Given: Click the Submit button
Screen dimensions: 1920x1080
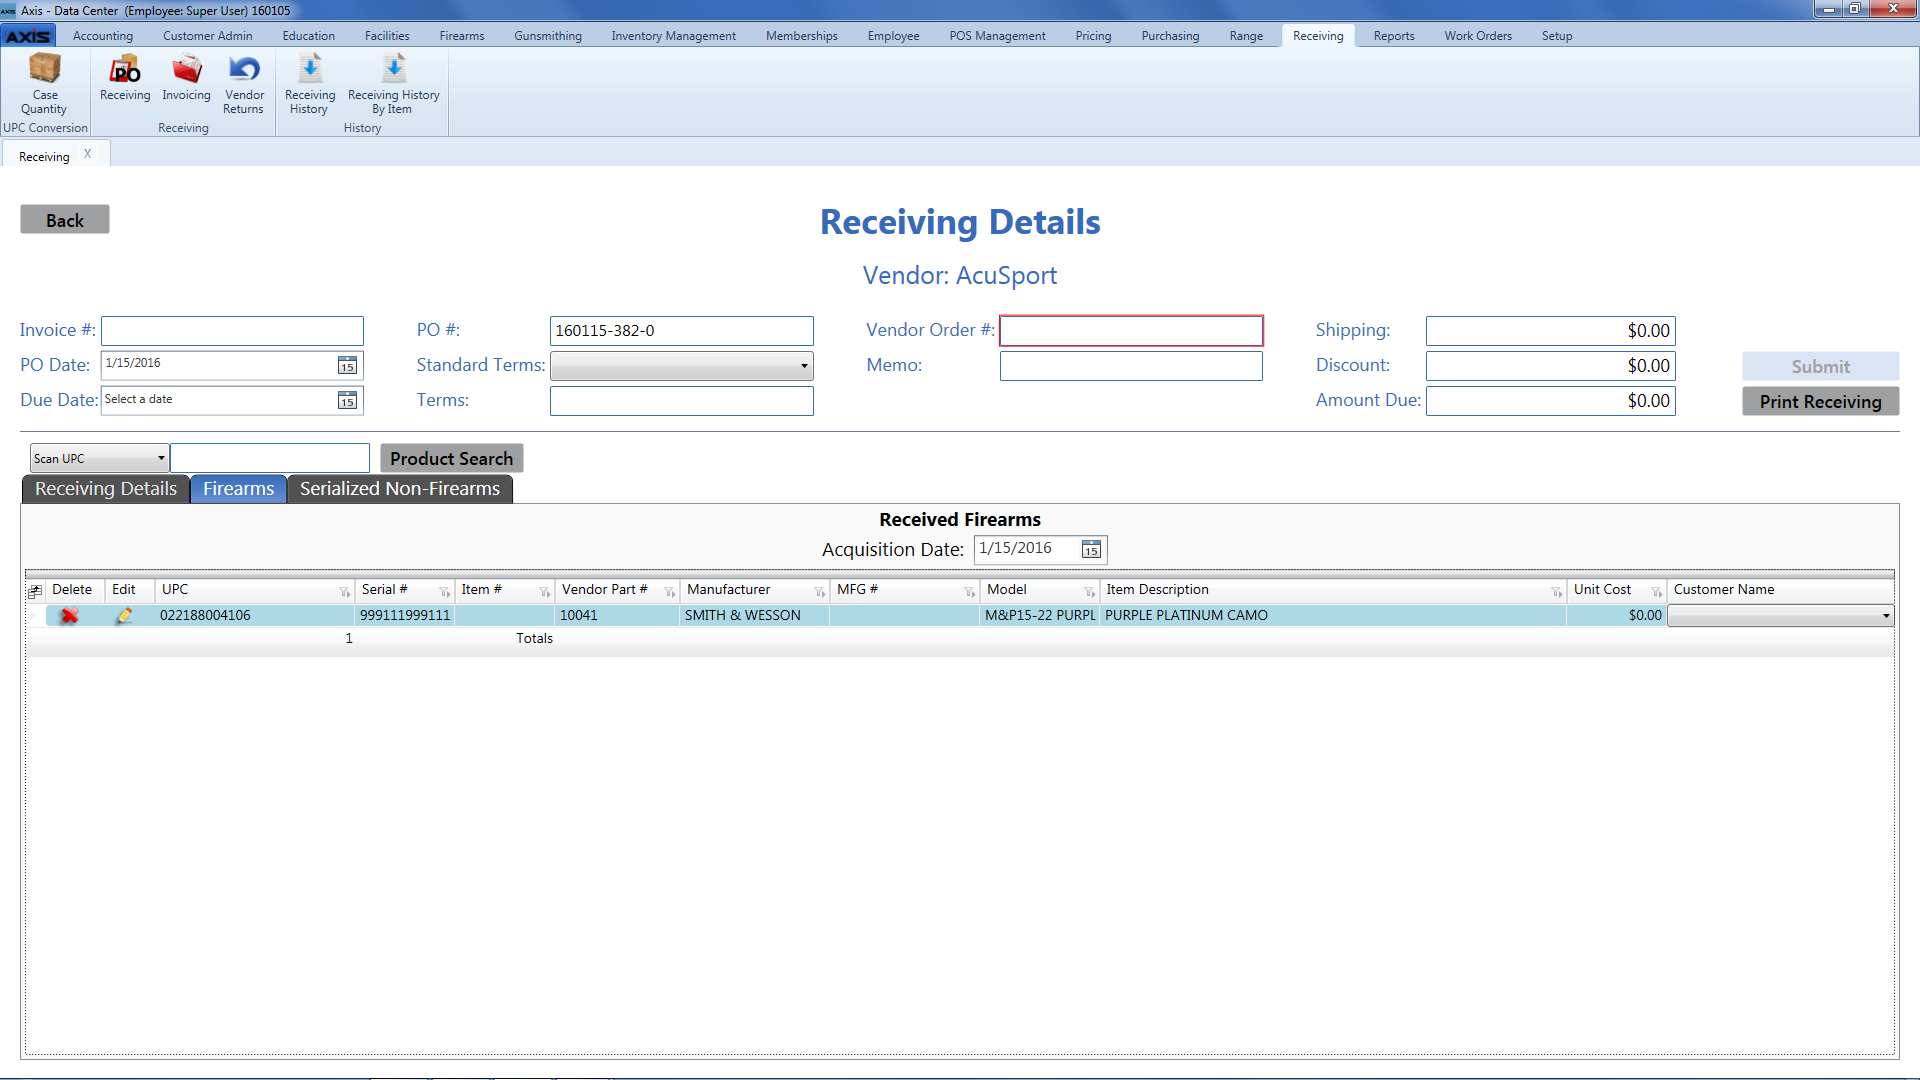Looking at the screenshot, I should (1820, 366).
